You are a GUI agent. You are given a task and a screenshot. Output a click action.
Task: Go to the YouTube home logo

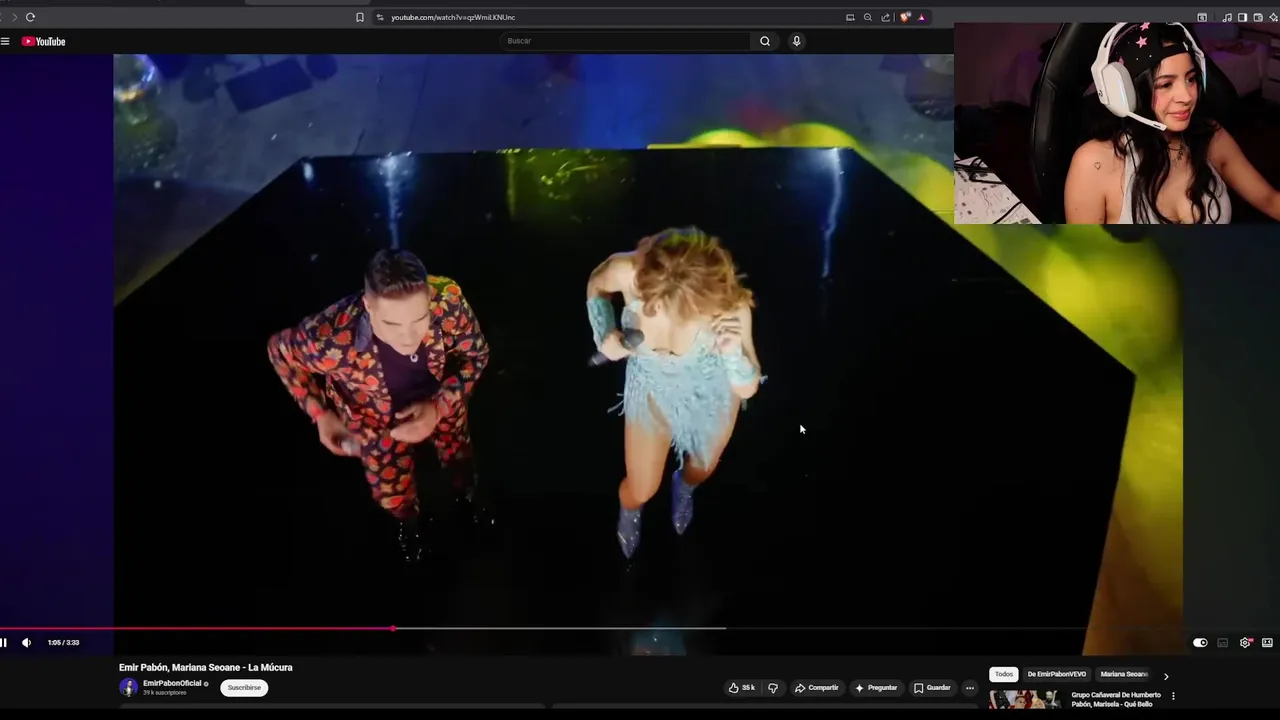(43, 41)
